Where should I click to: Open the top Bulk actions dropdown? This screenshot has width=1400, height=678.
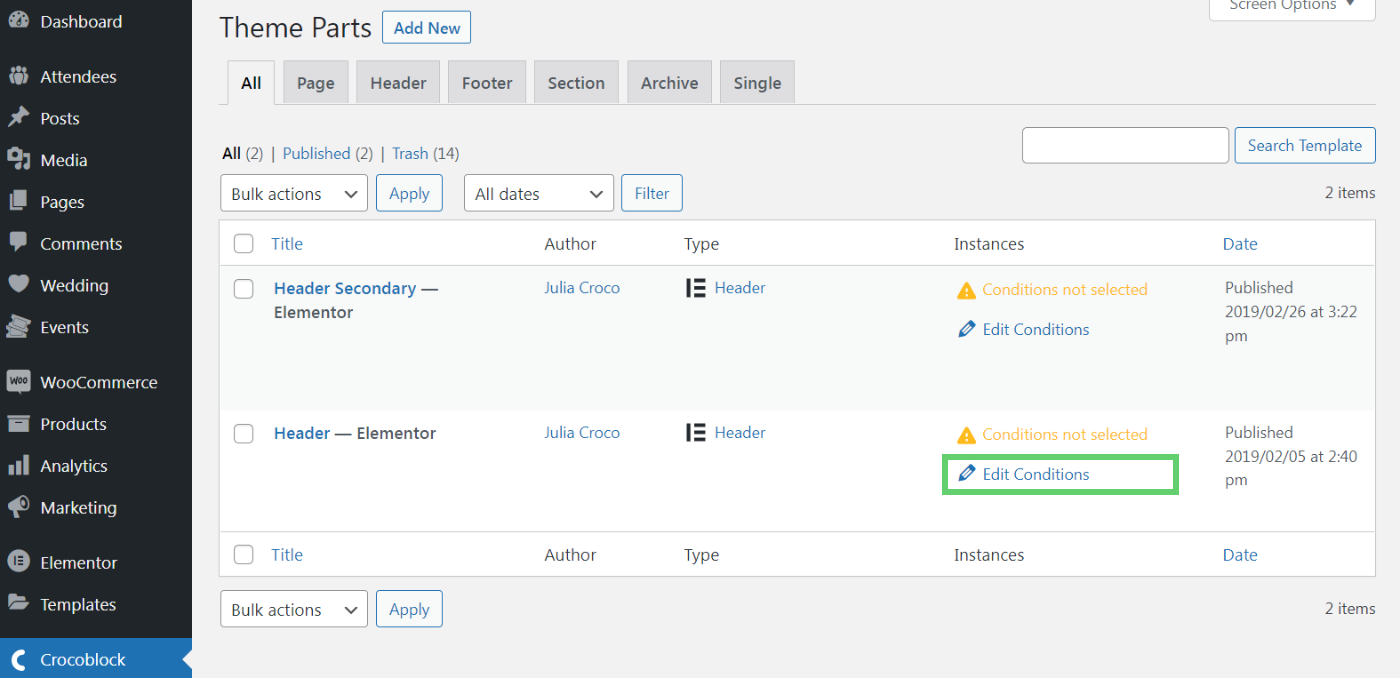[294, 194]
